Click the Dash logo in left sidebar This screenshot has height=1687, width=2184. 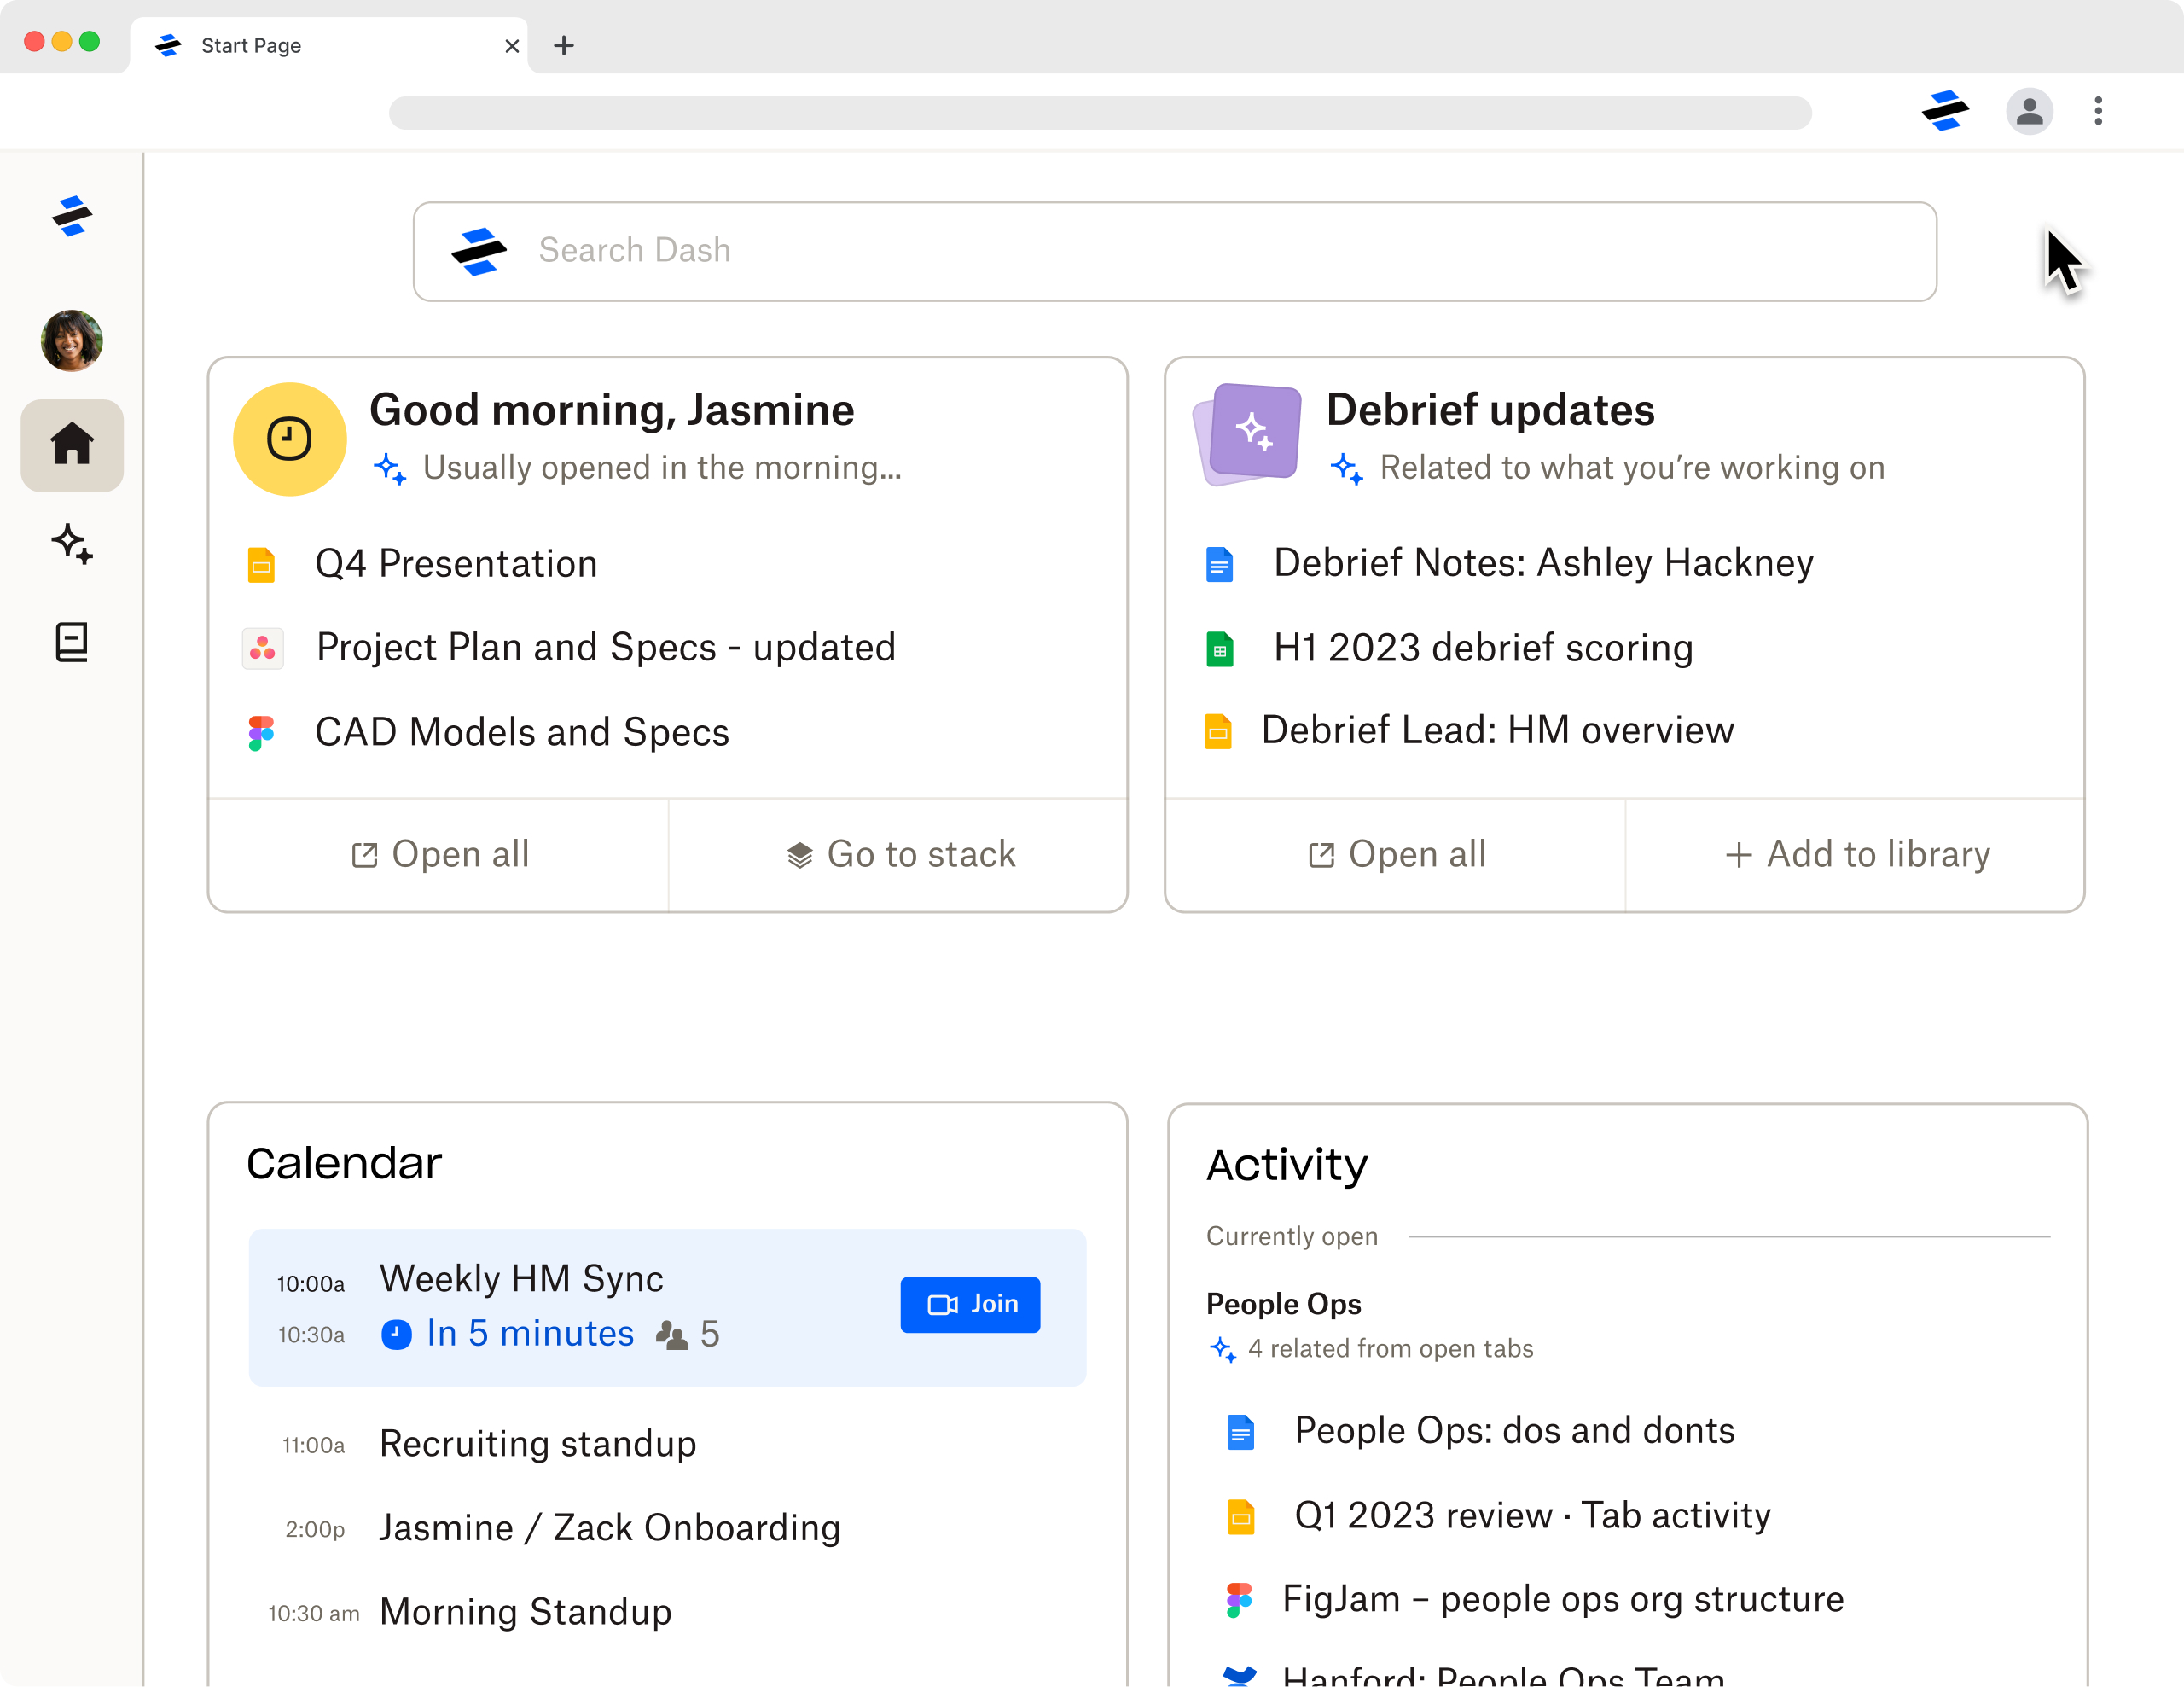(72, 216)
